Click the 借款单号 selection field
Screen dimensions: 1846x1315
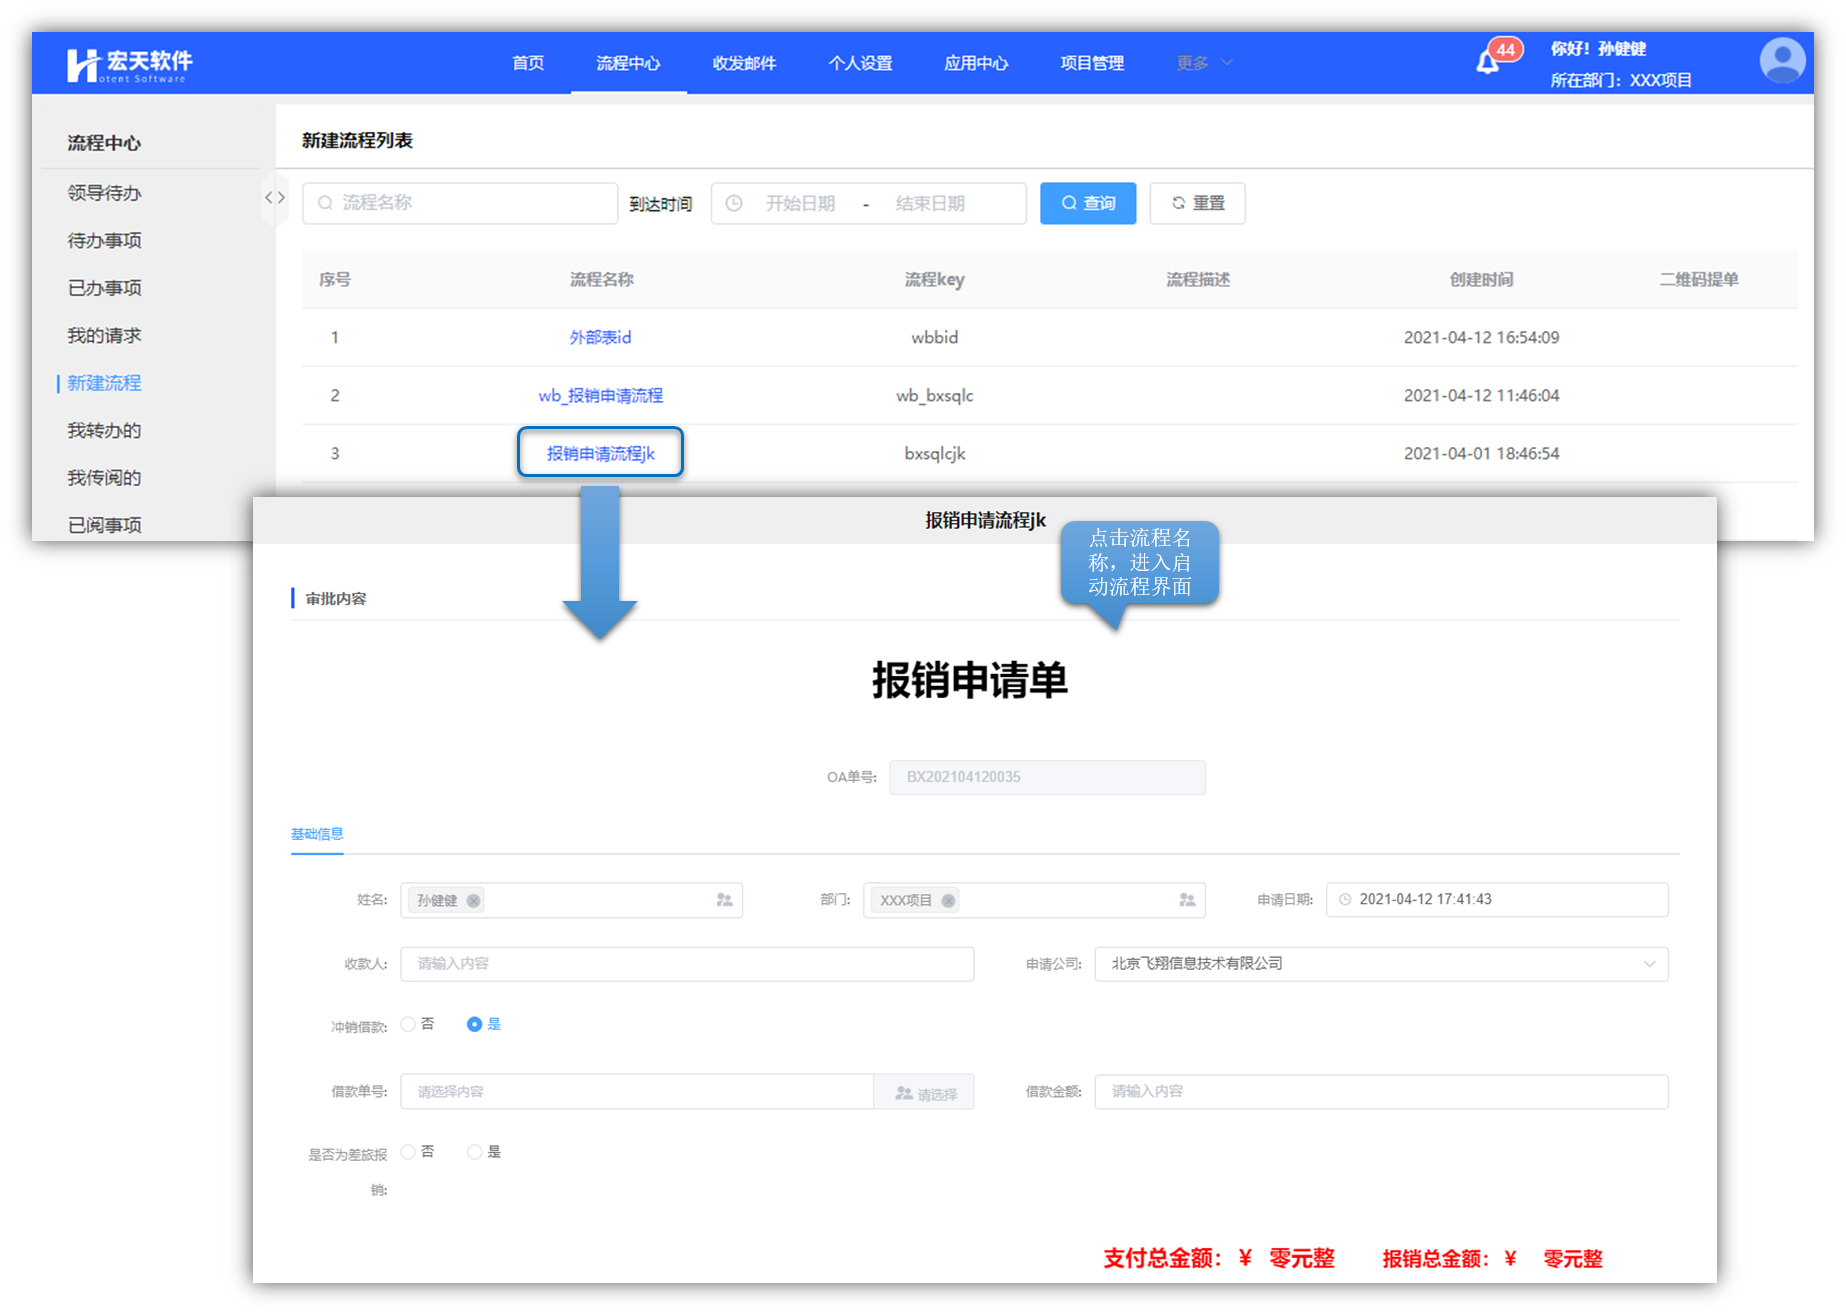click(x=637, y=1092)
